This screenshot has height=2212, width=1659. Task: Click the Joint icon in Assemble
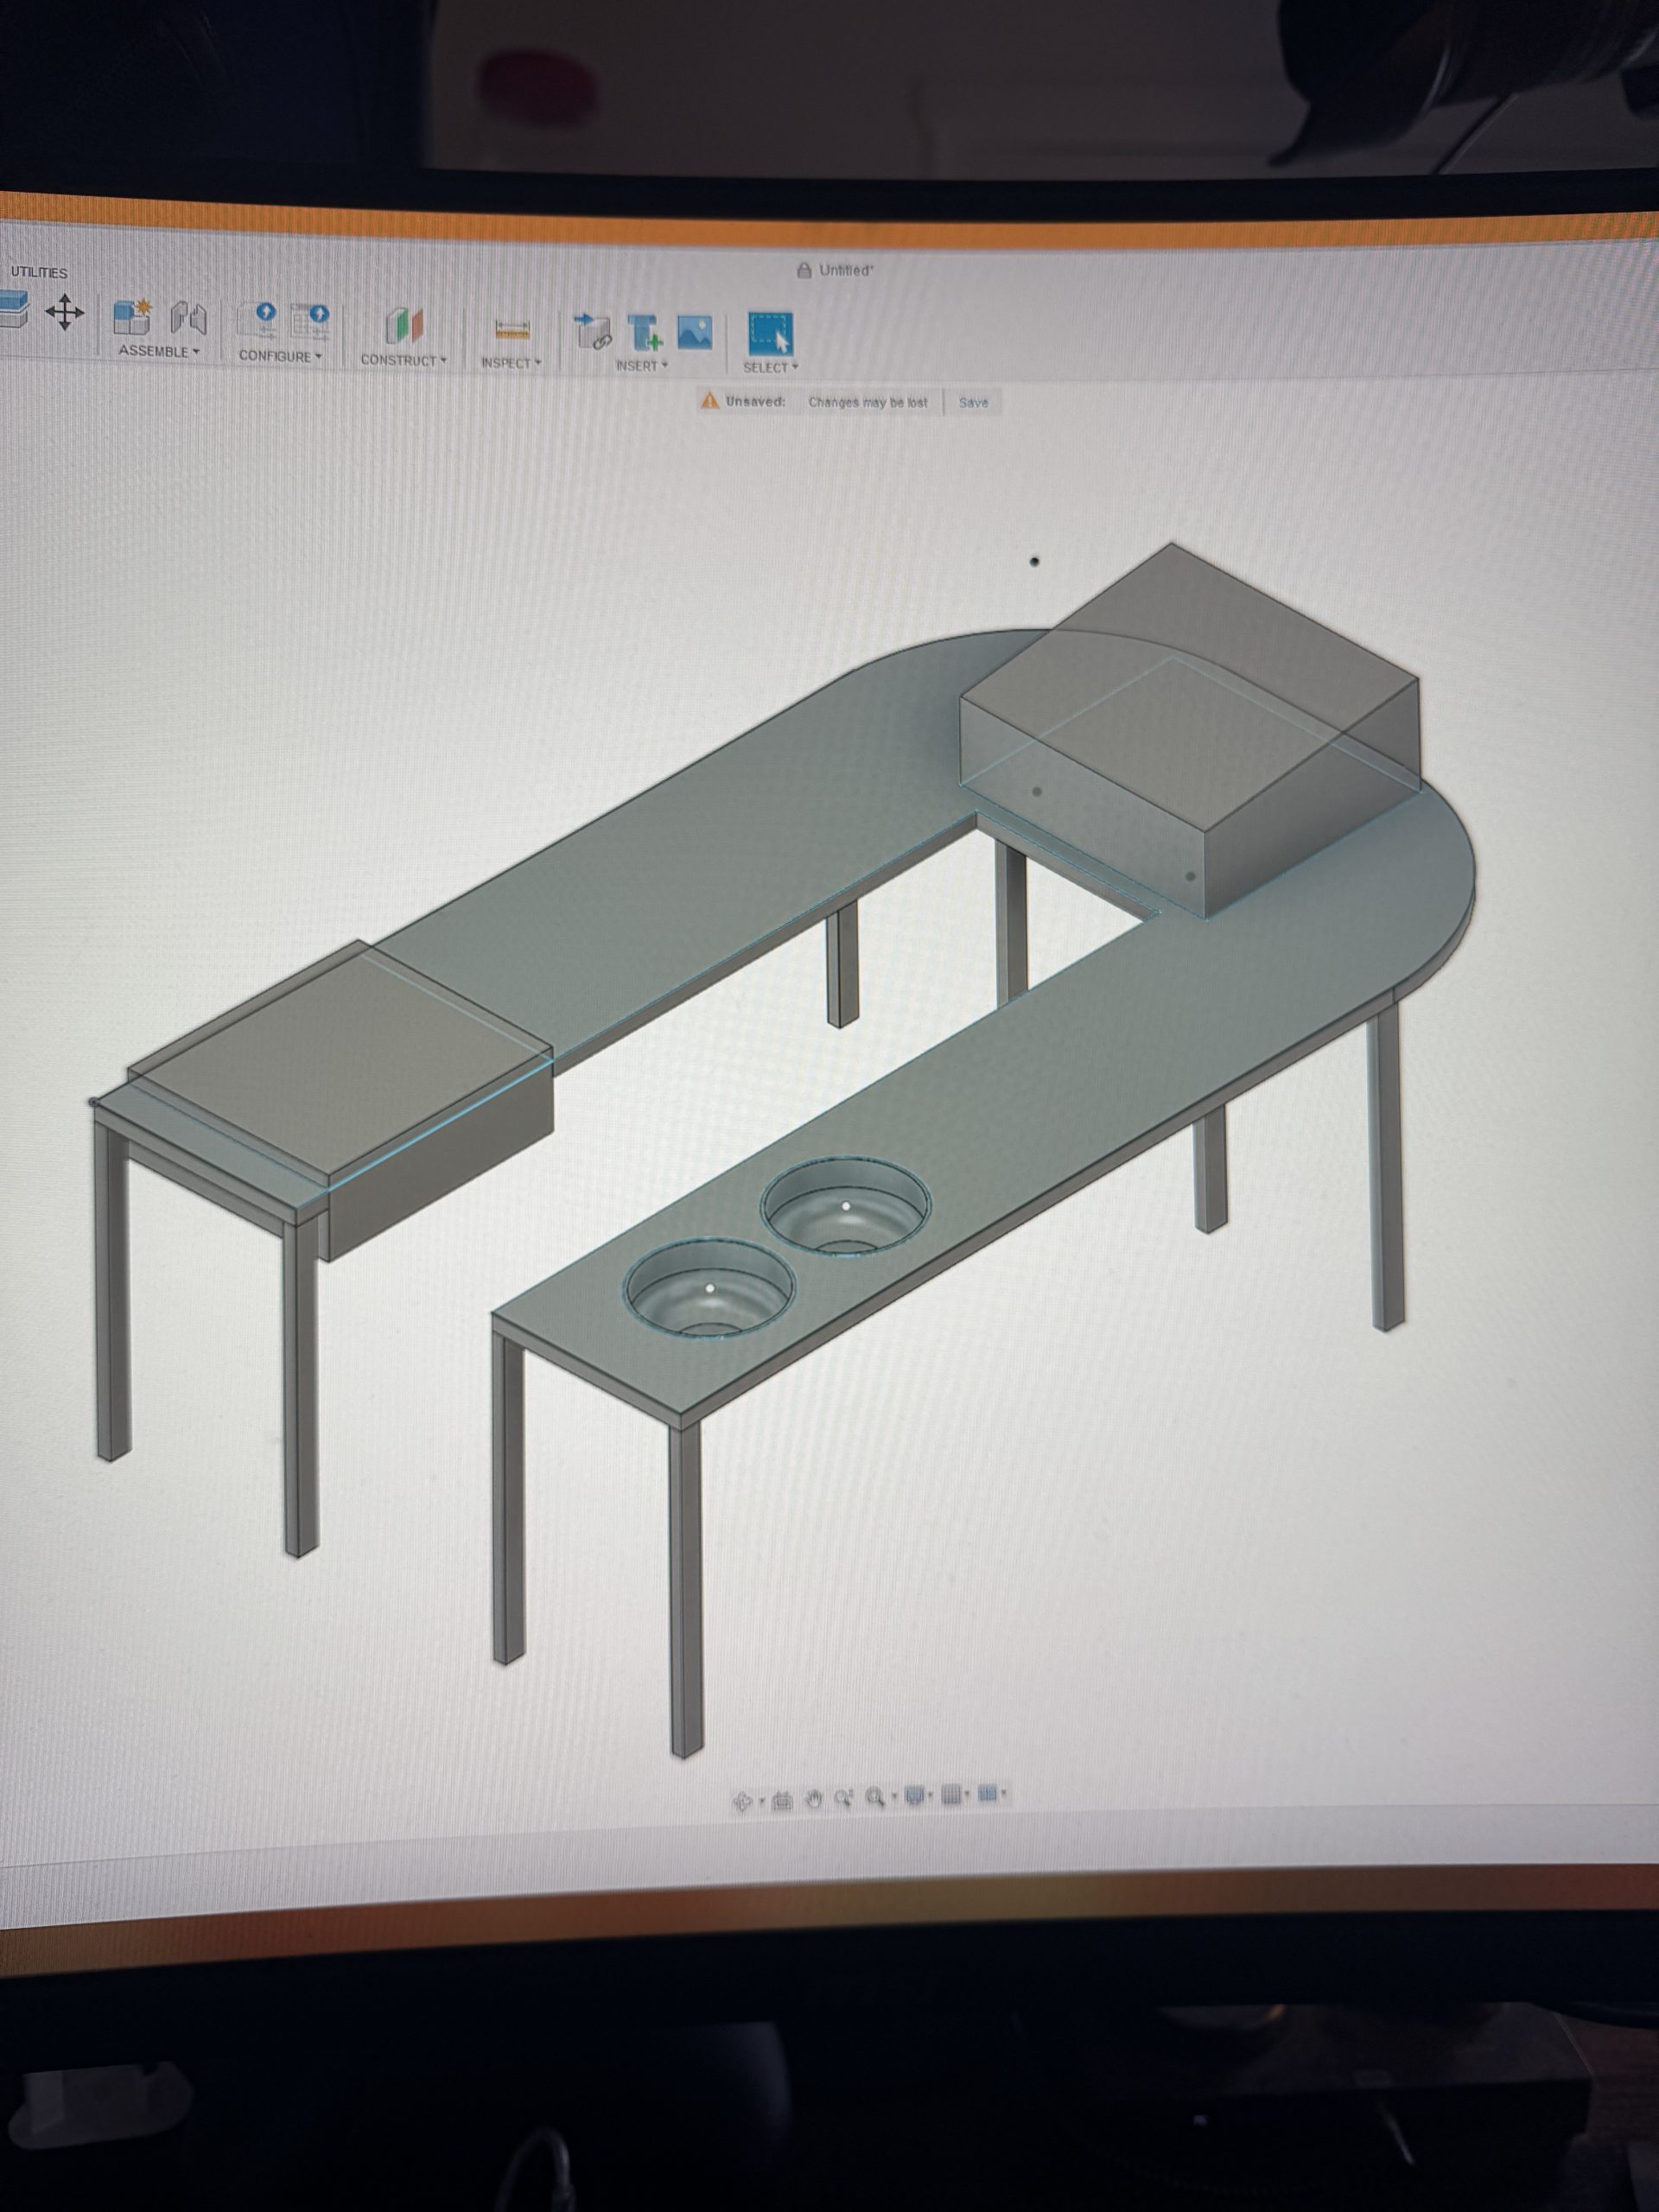188,319
